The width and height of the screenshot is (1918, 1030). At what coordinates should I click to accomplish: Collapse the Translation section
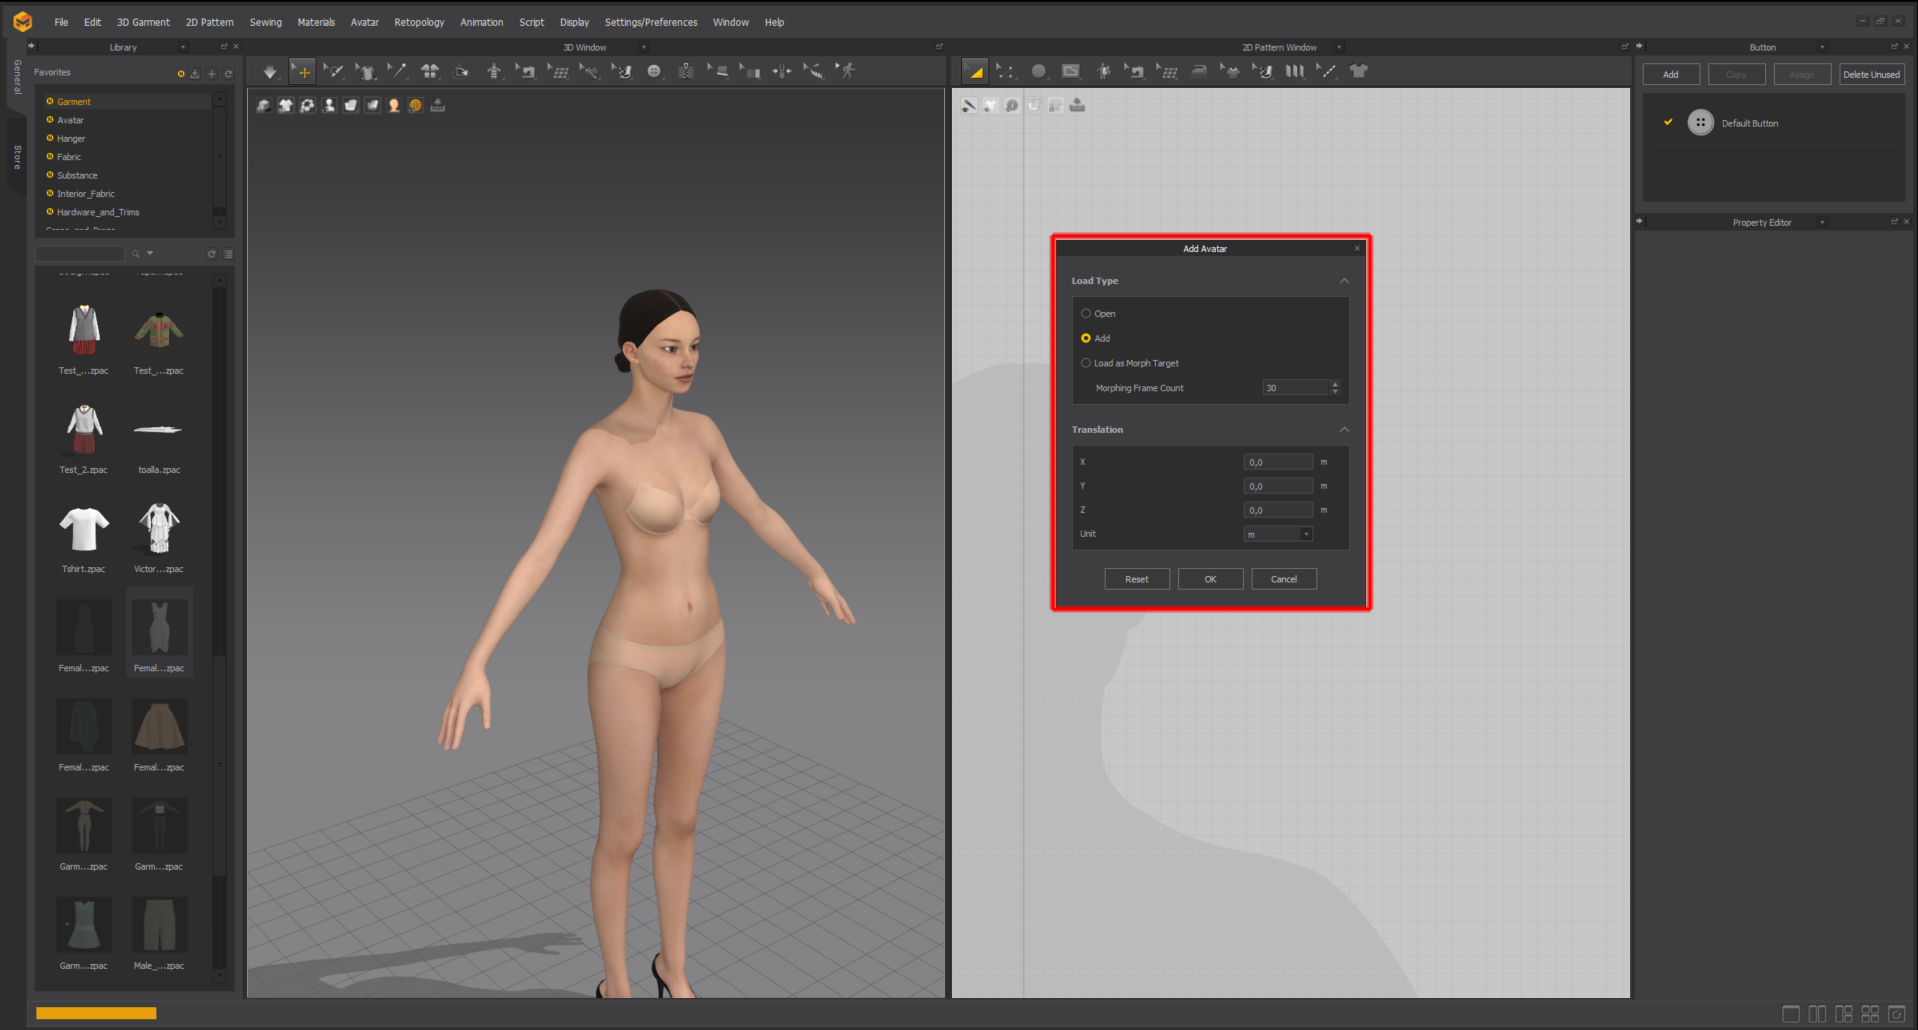[1344, 430]
